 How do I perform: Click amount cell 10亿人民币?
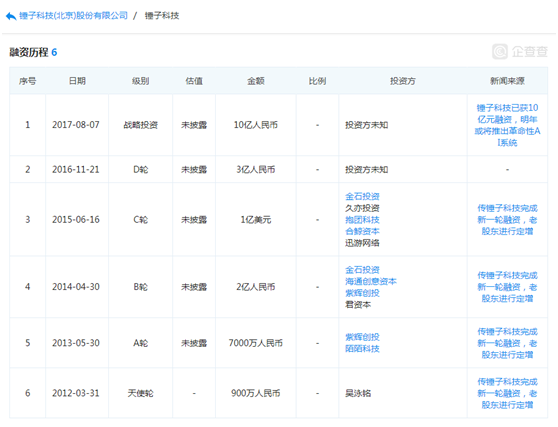point(256,125)
